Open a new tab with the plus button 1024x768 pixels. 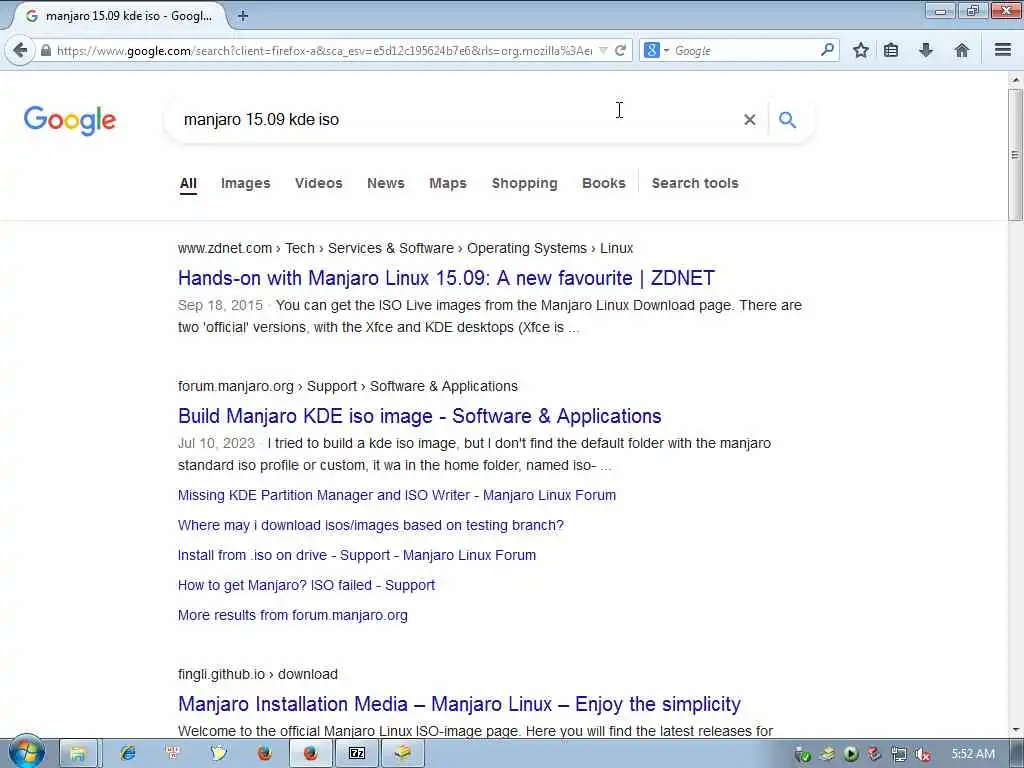(x=243, y=16)
